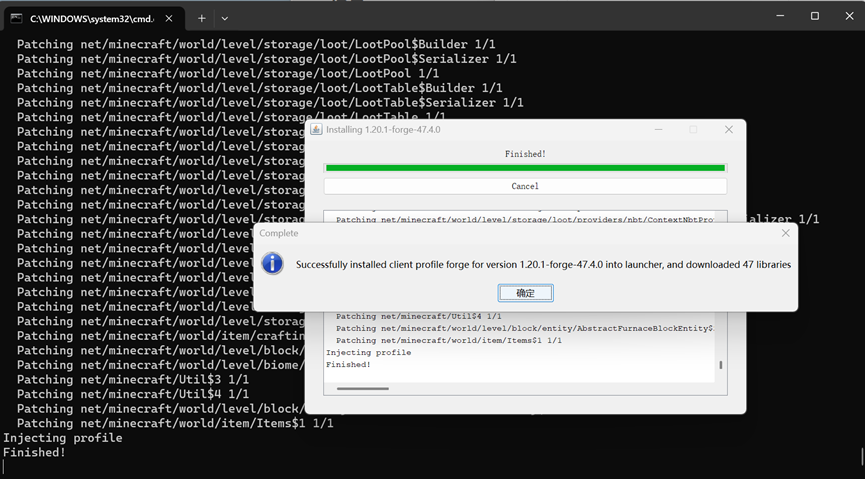Click 'Patching net/minecraft/world/item/Items$1 1/1' in installer log
Screen dimensions: 865x479
[x=448, y=340]
